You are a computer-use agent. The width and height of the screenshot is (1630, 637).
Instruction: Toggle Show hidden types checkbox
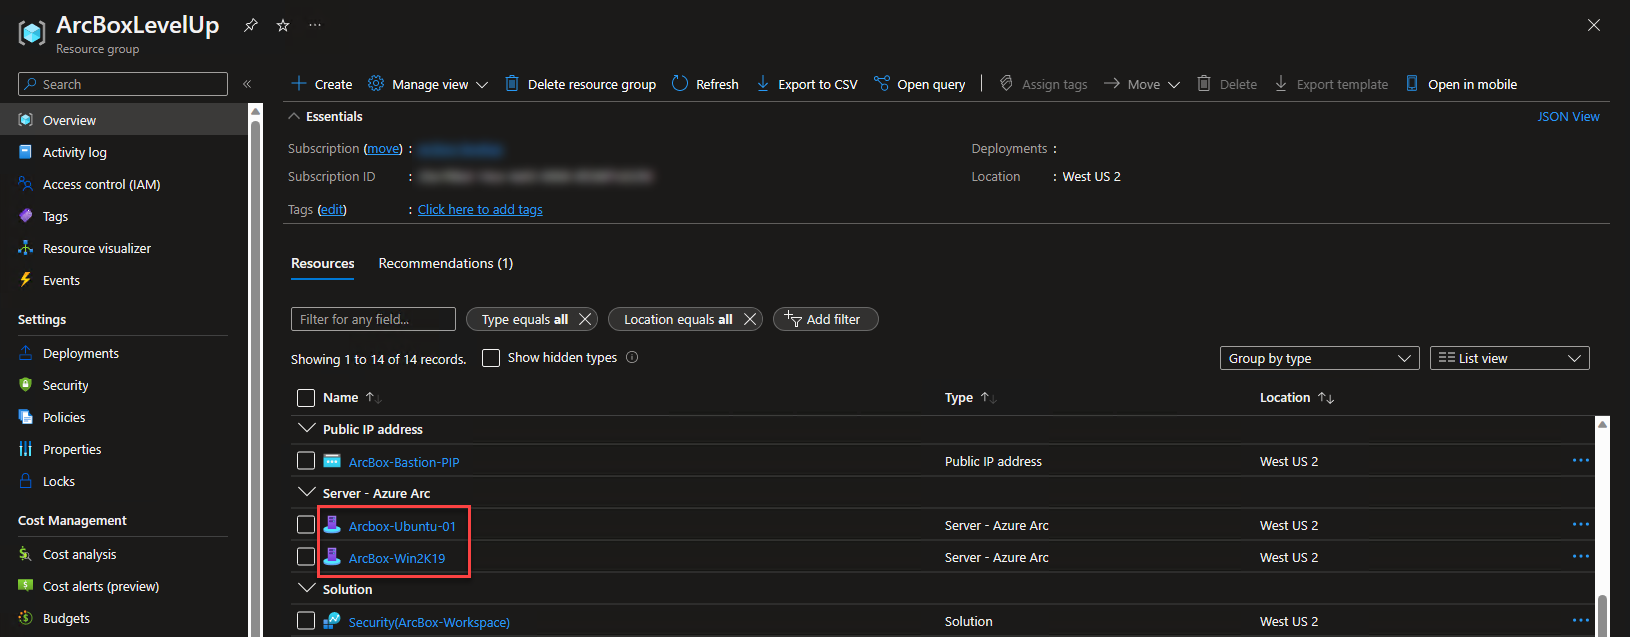pyautogui.click(x=491, y=358)
